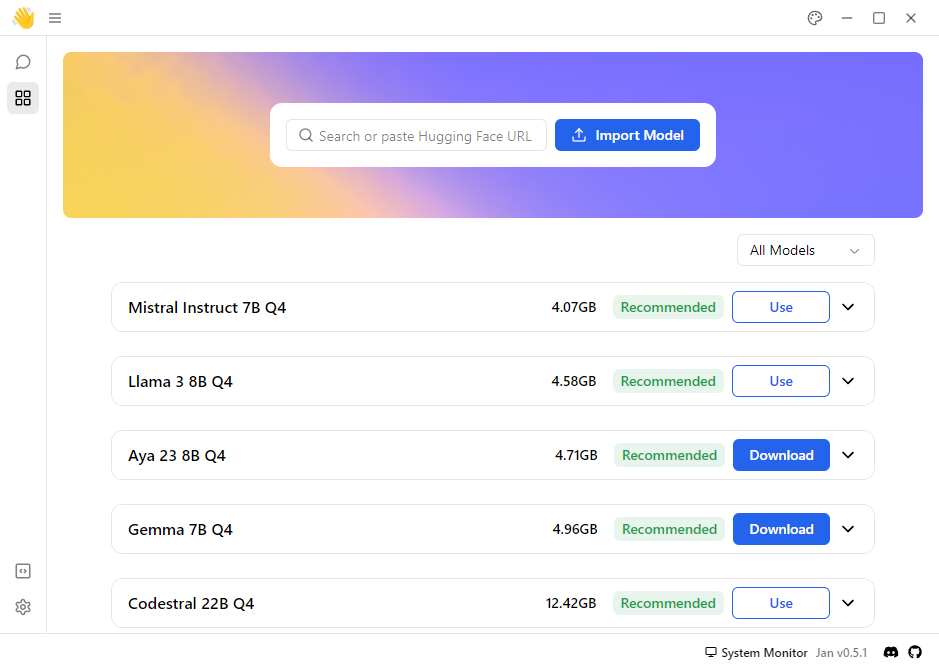Open the All Models filter dropdown
Image resolution: width=939 pixels, height=669 pixels.
(805, 250)
